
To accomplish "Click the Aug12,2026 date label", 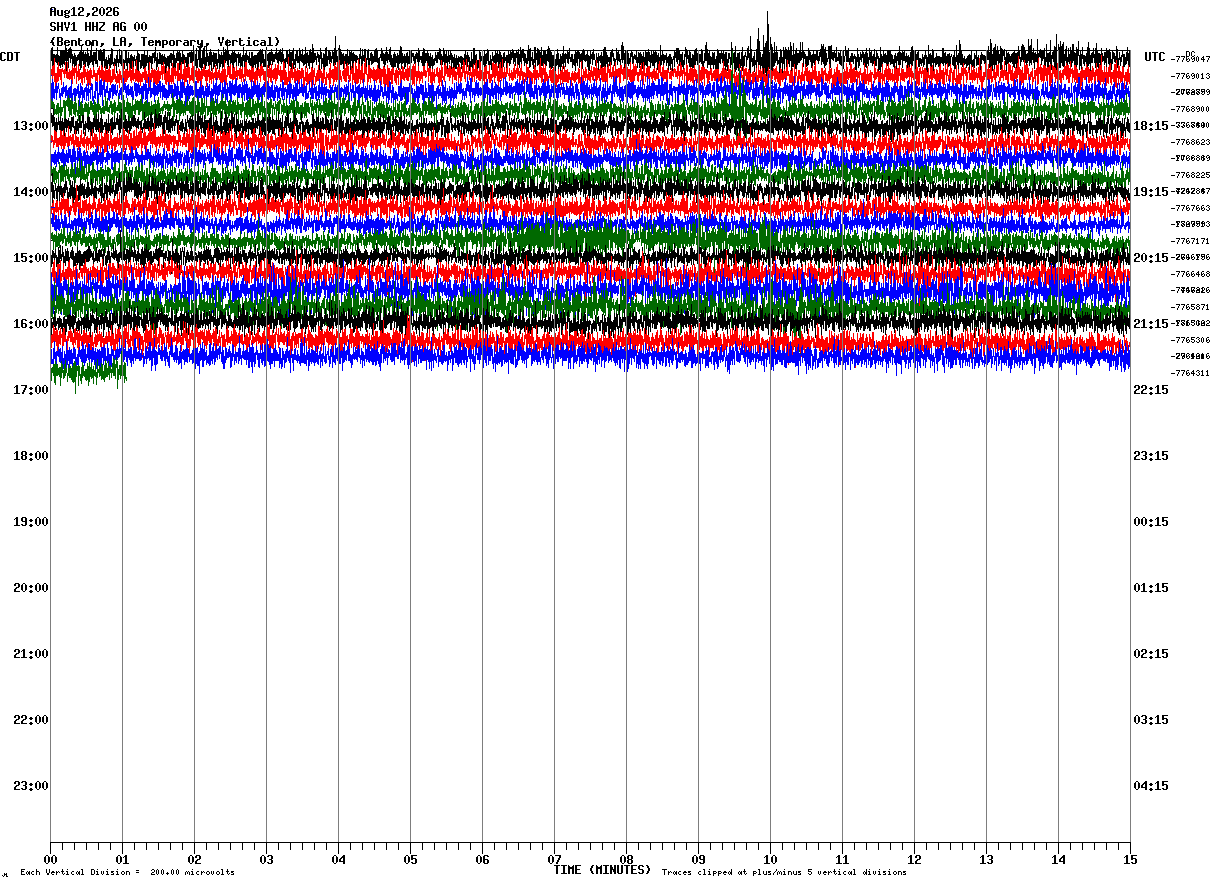I will pos(84,12).
